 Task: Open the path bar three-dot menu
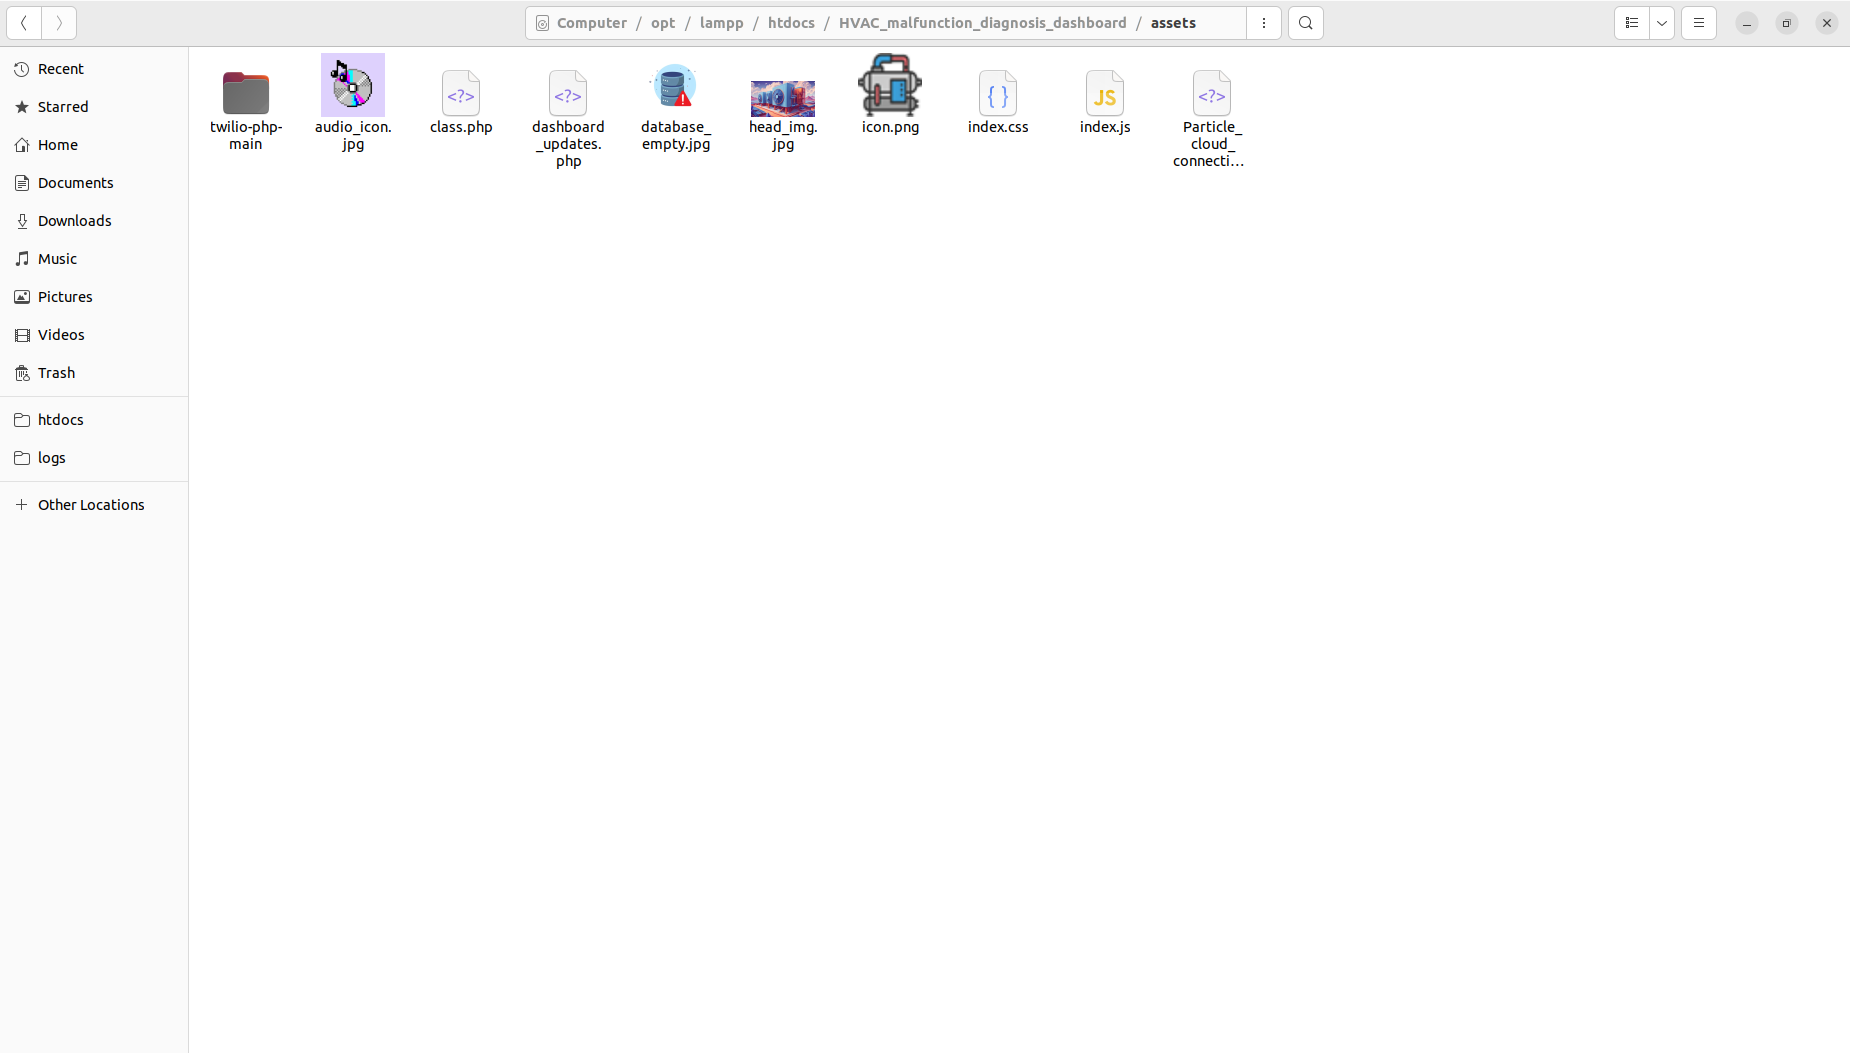tap(1264, 23)
